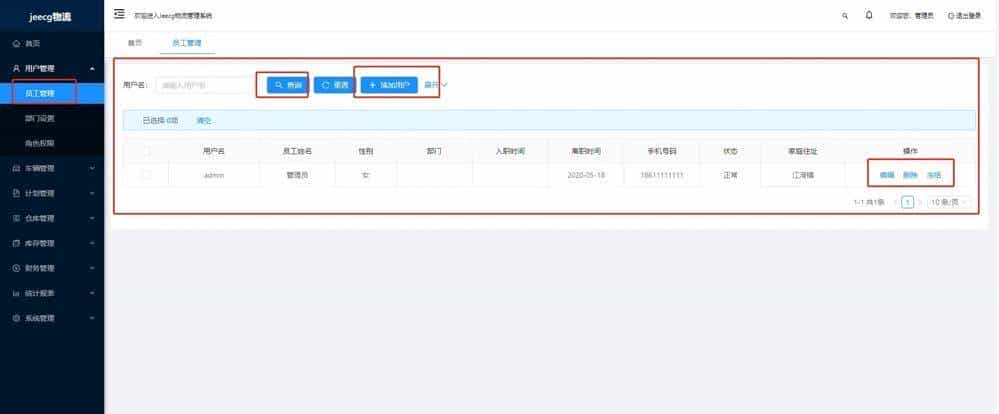
Task: Select 员工管理 in the sidebar
Action: tap(52, 93)
